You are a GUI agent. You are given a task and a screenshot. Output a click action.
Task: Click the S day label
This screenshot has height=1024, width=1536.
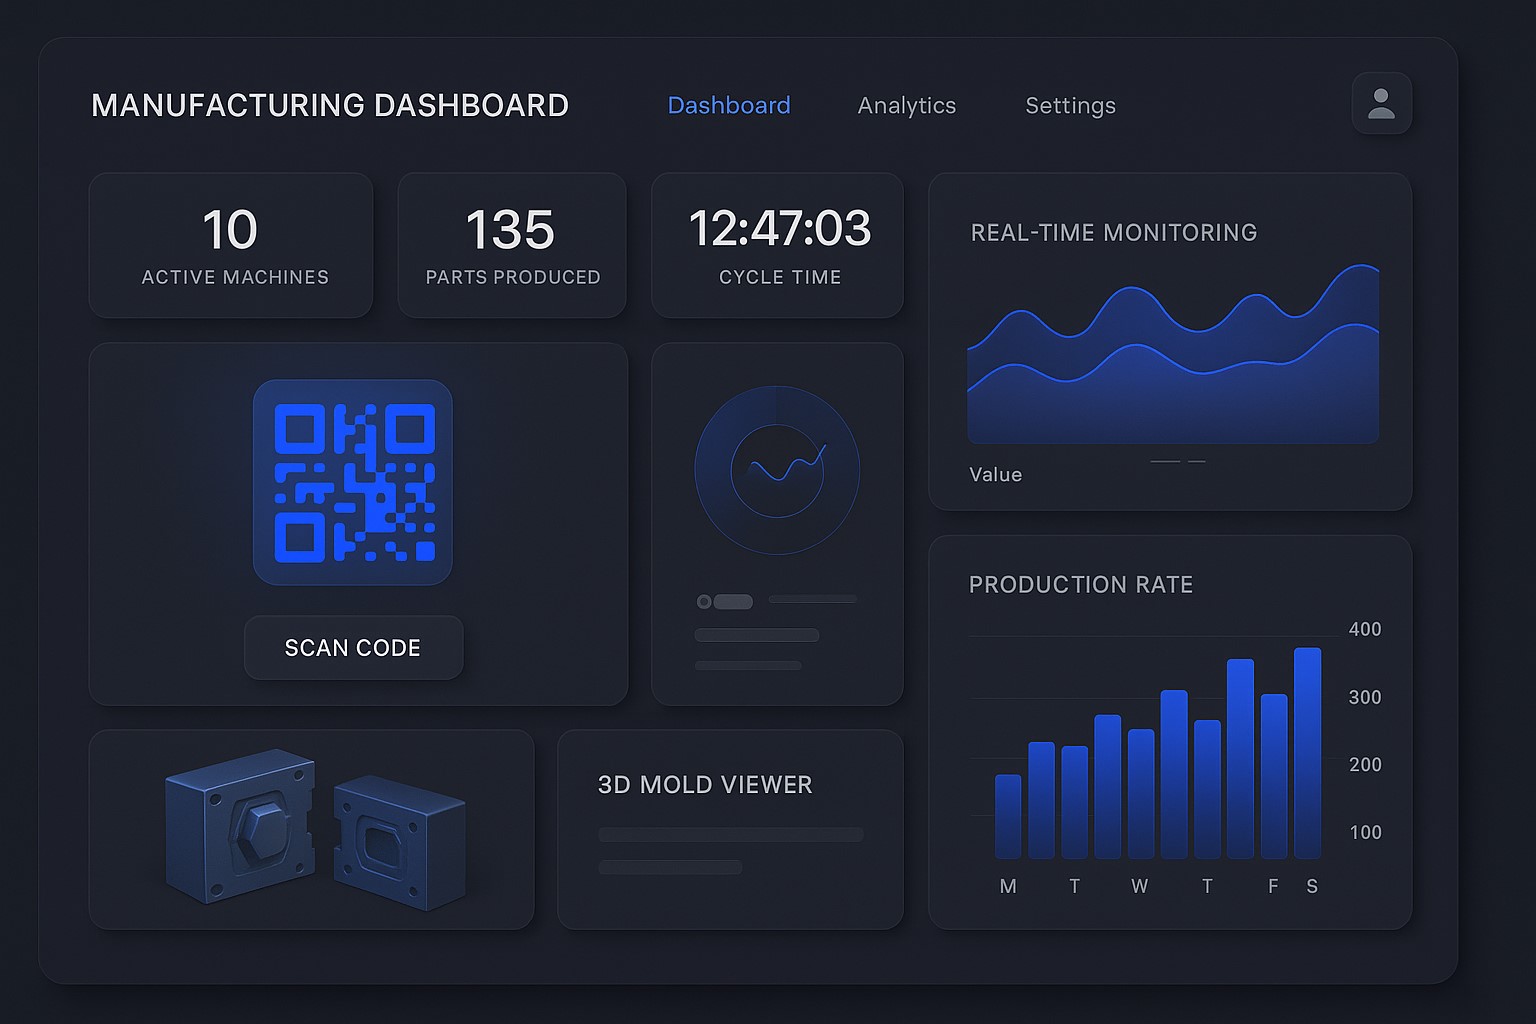[x=1312, y=886]
